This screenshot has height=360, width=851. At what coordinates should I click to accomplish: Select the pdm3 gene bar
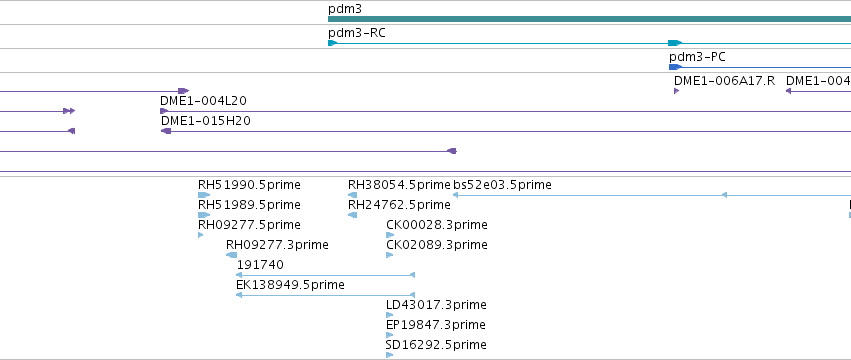coord(589,19)
